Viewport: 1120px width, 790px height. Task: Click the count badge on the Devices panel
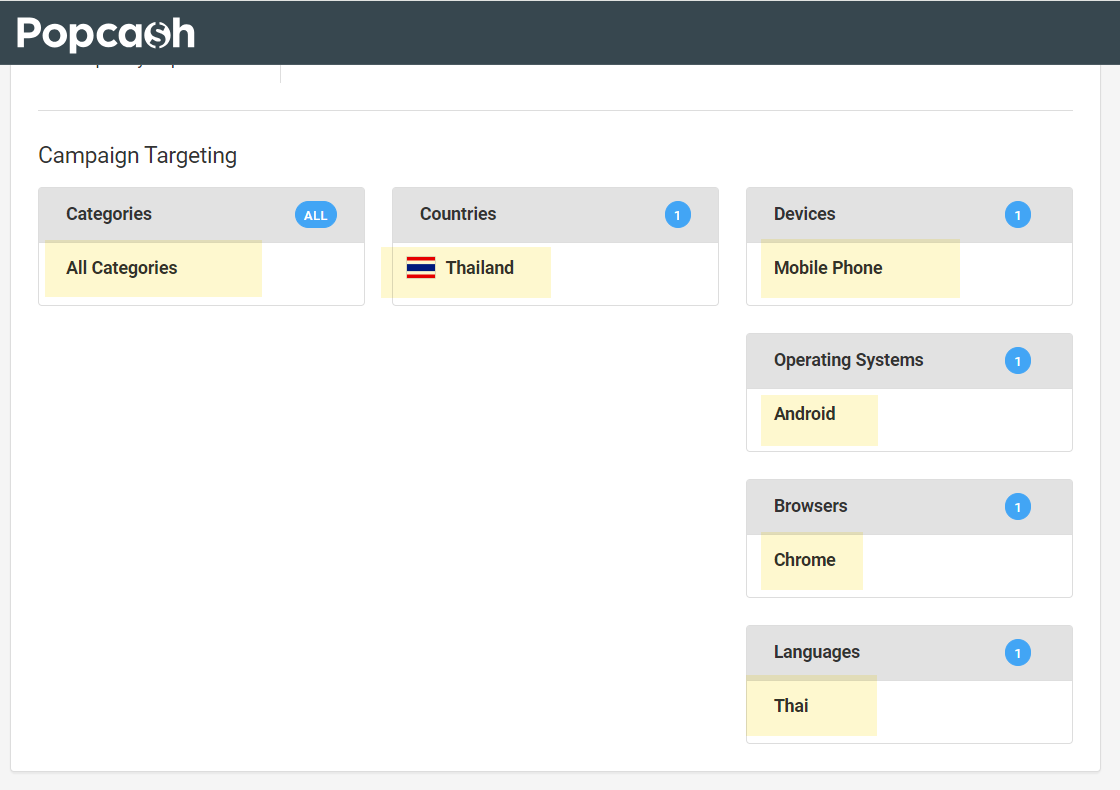coord(1018,214)
